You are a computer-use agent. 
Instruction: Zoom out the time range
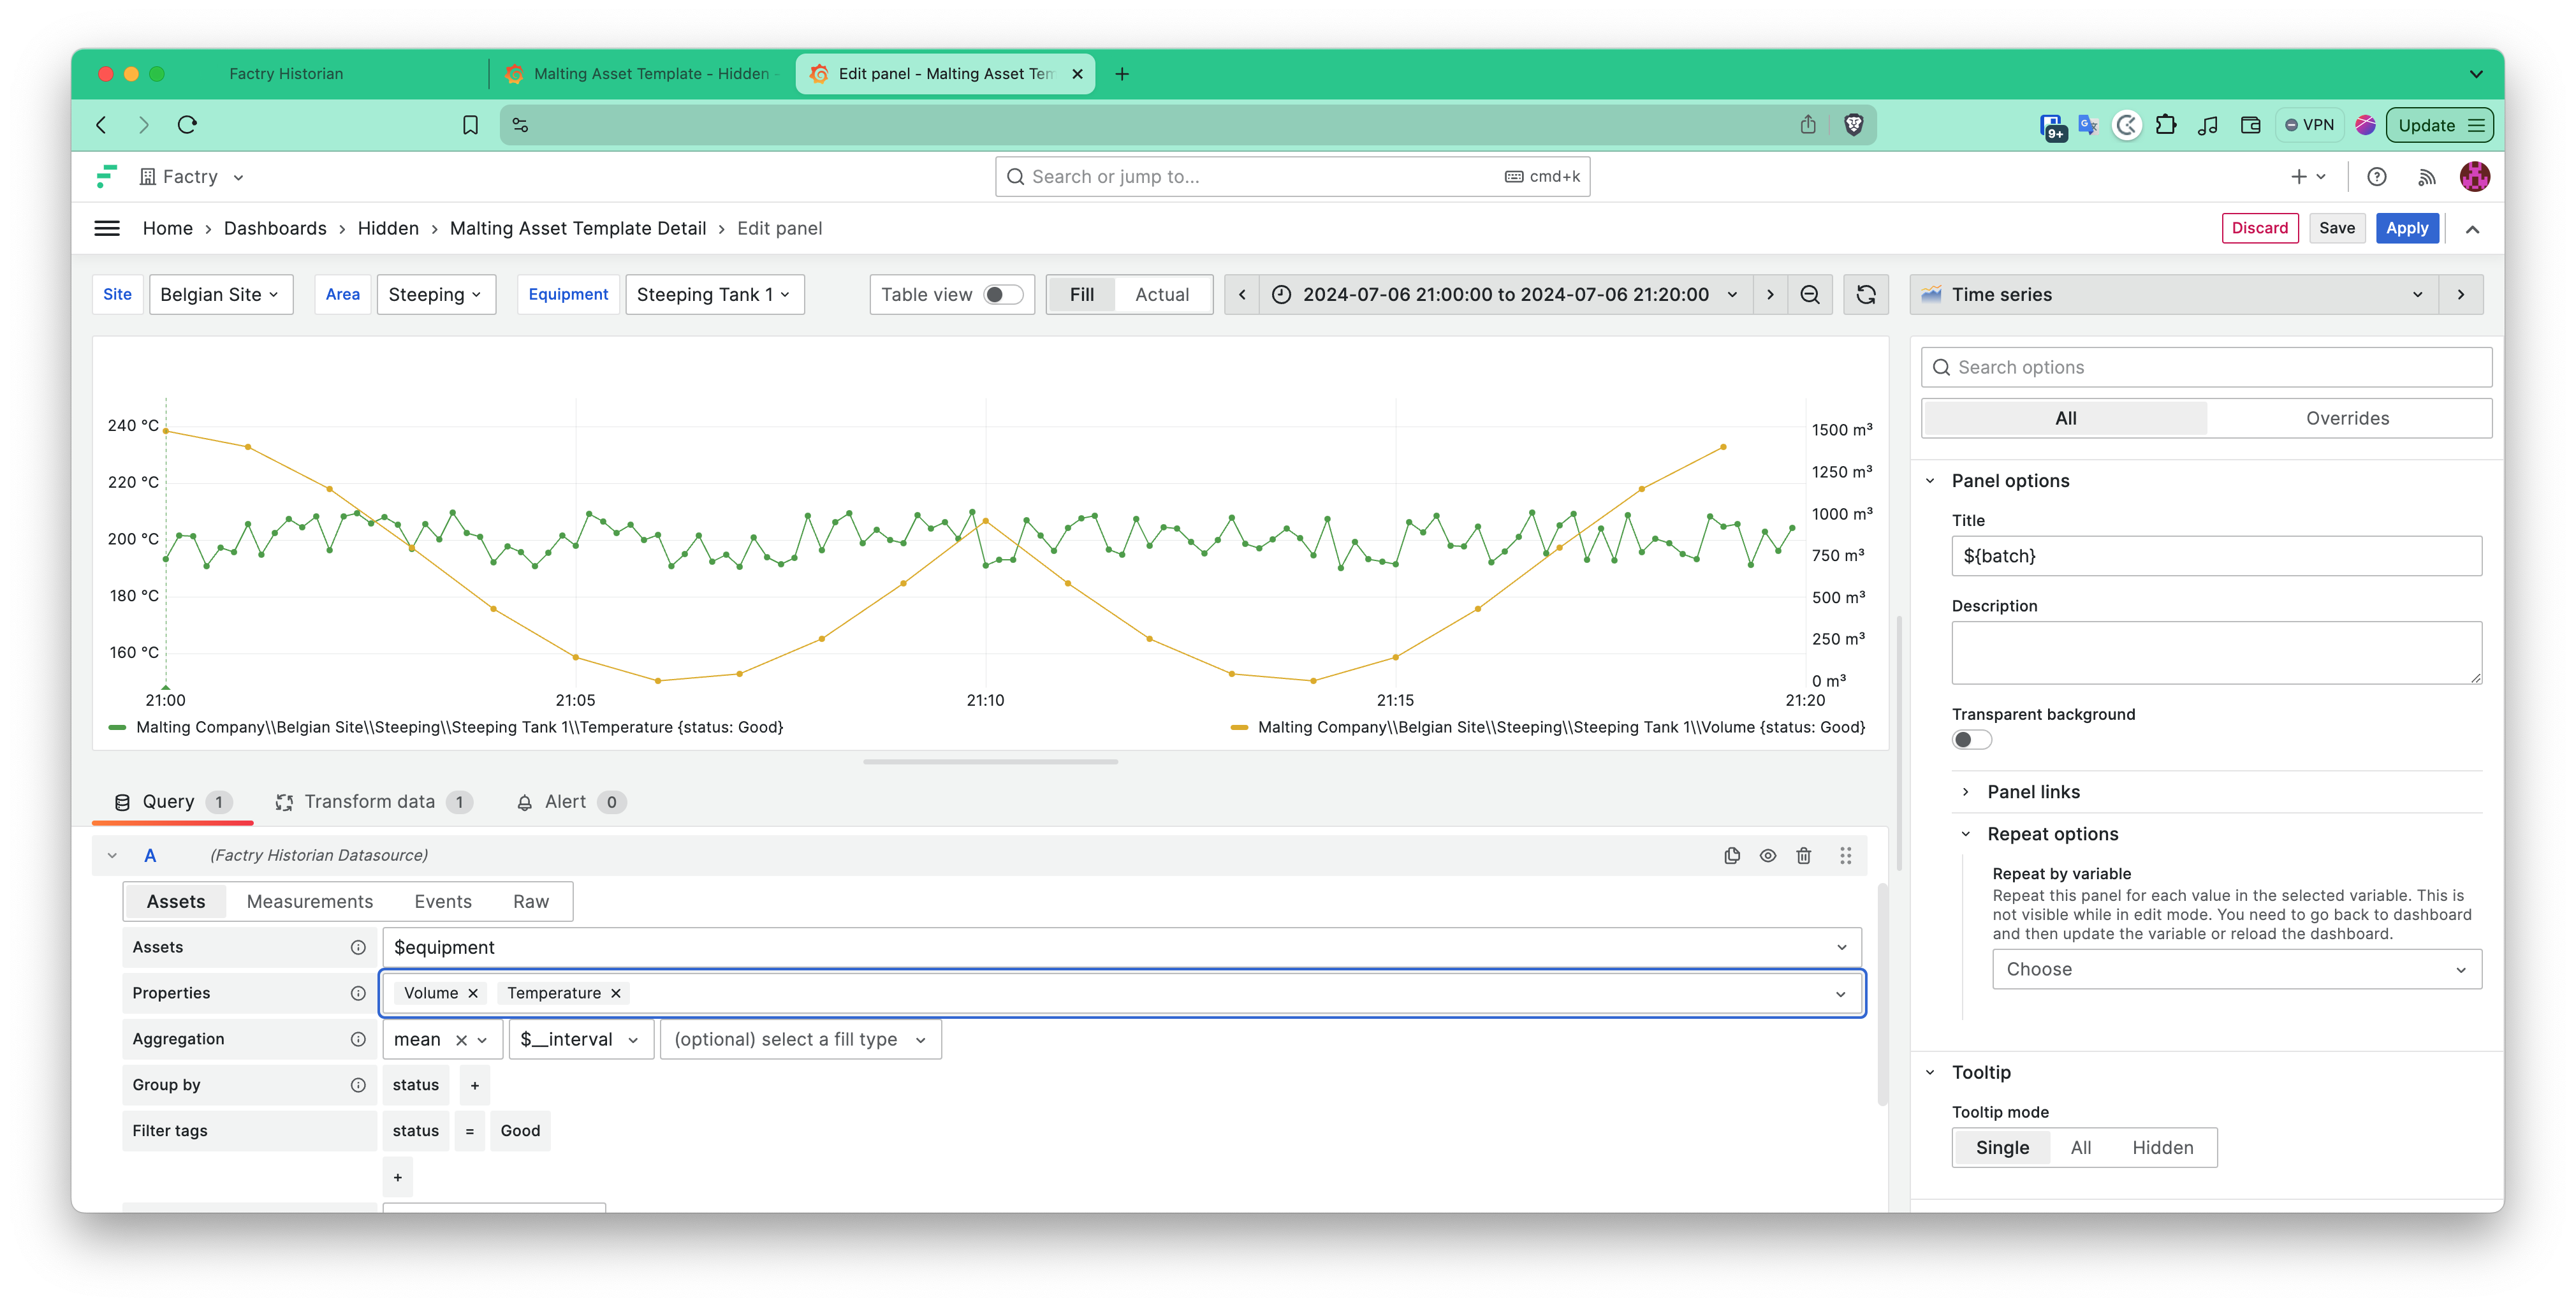coord(1810,294)
